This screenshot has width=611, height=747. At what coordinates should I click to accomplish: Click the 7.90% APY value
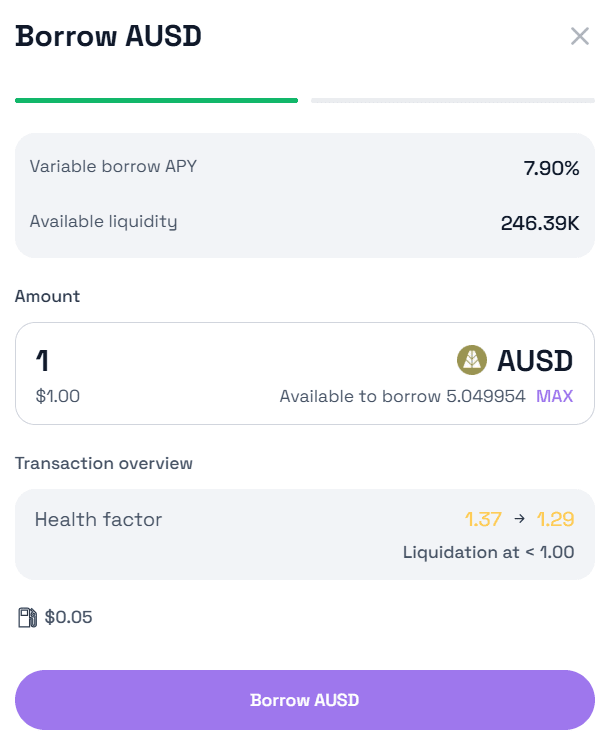[551, 168]
